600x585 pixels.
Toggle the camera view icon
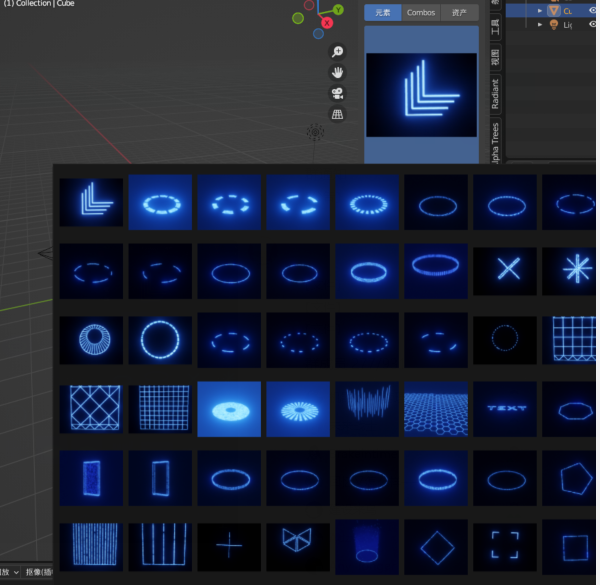tap(338, 93)
